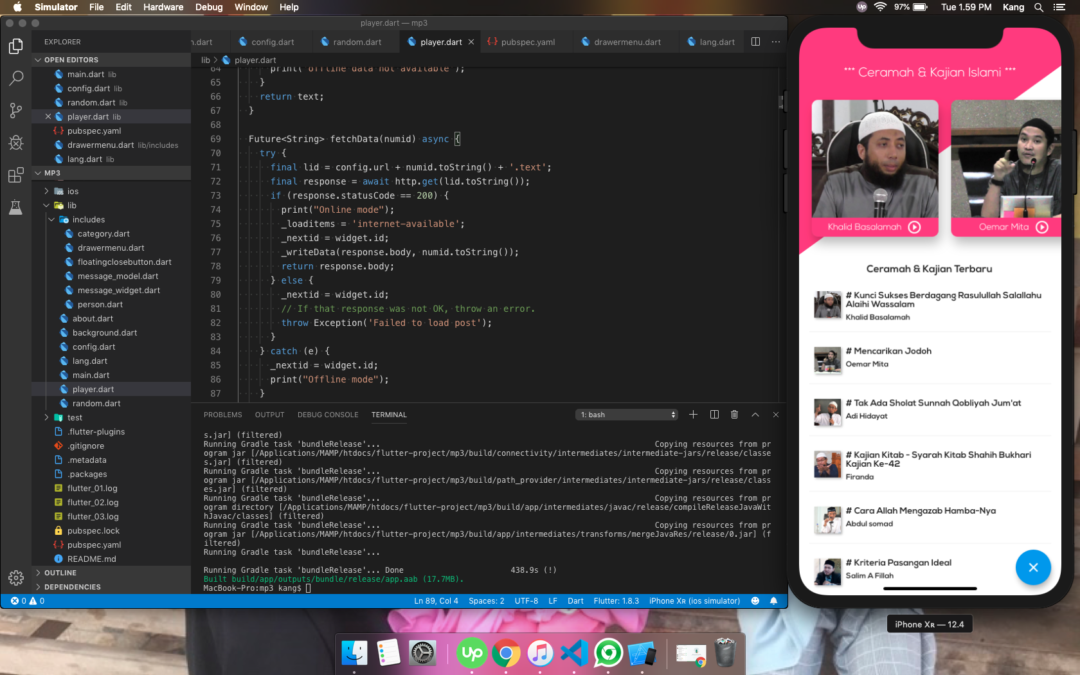Change indentation via Spaces: 2
The image size is (1080, 675).
486,601
